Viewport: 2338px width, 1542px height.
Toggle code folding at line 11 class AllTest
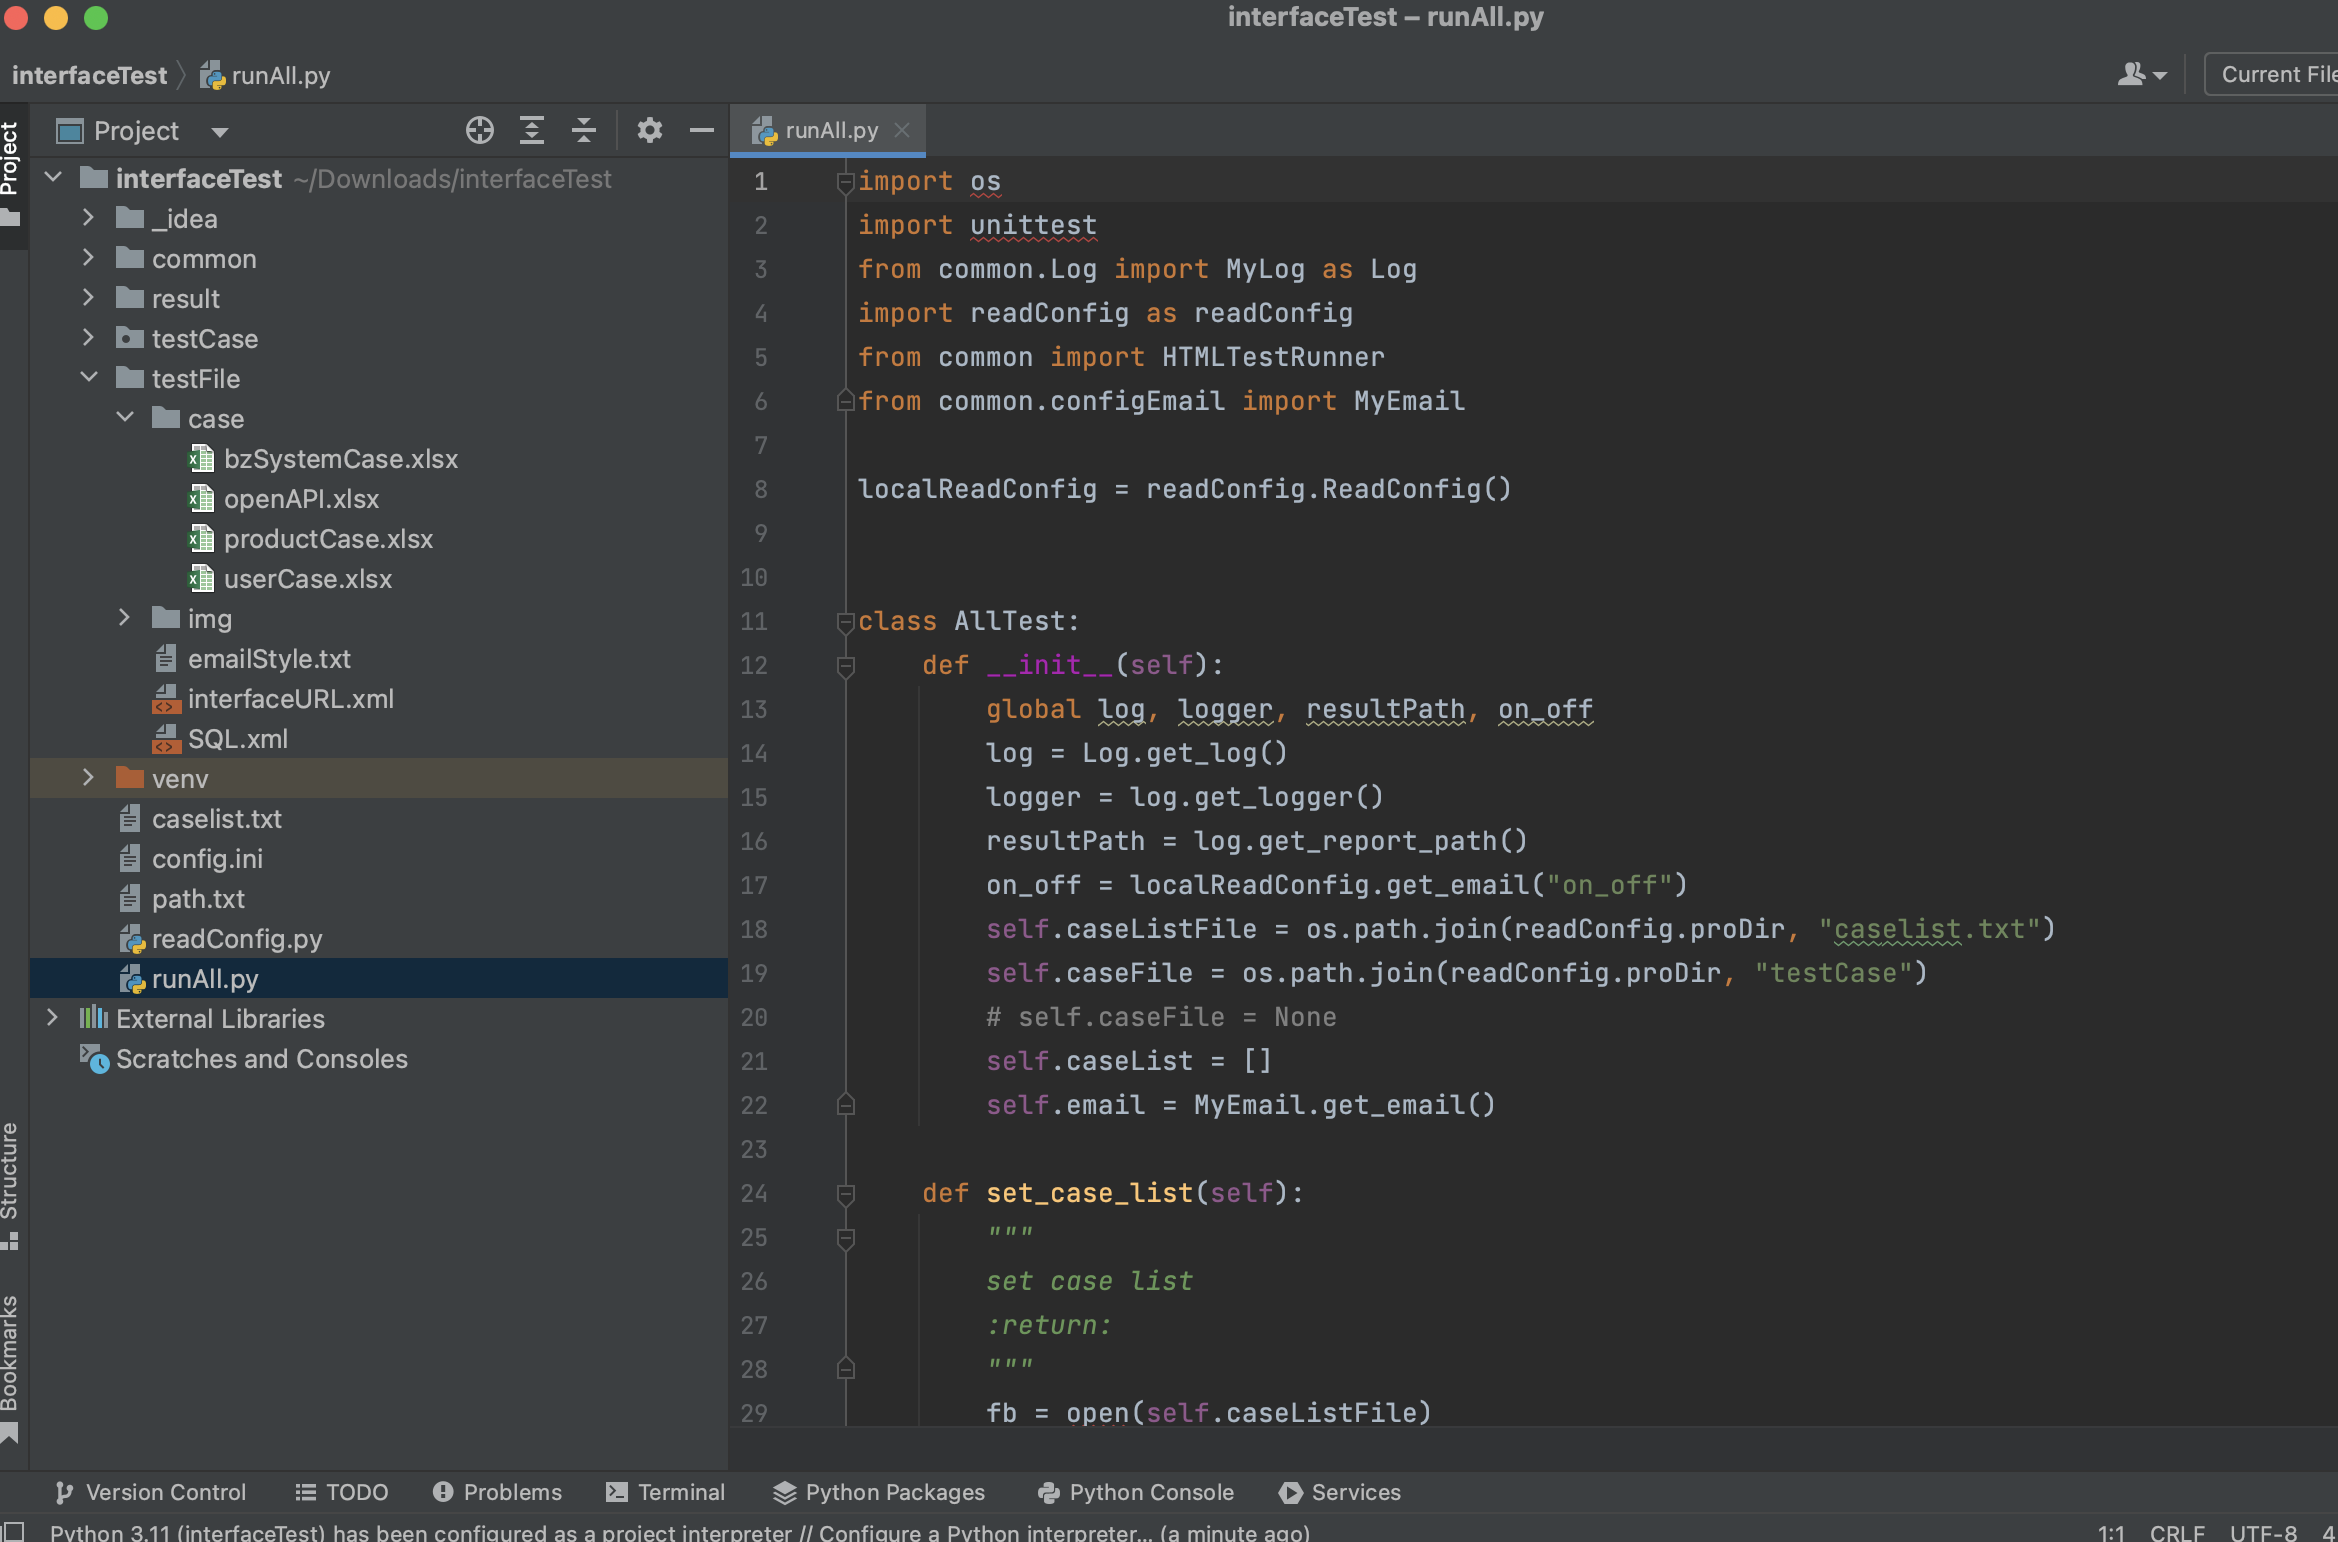tap(845, 622)
